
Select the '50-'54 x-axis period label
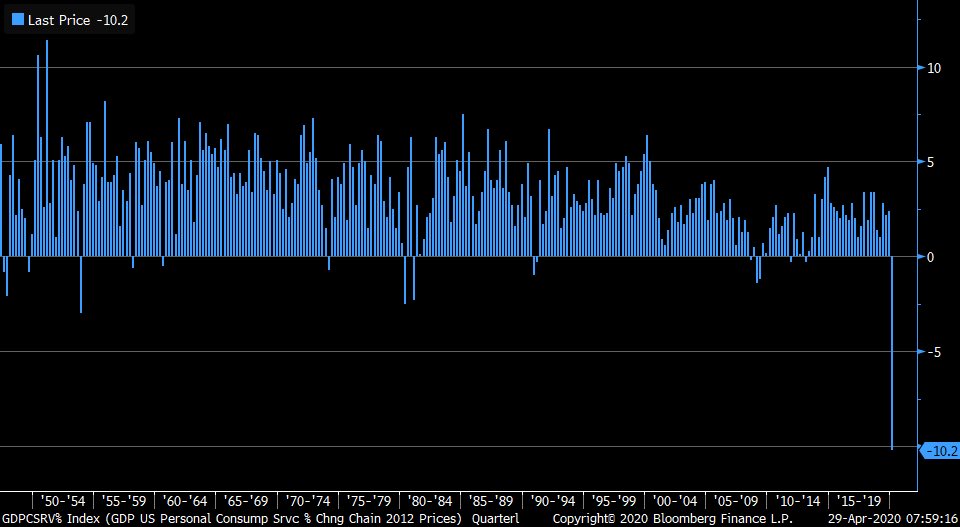coord(62,501)
